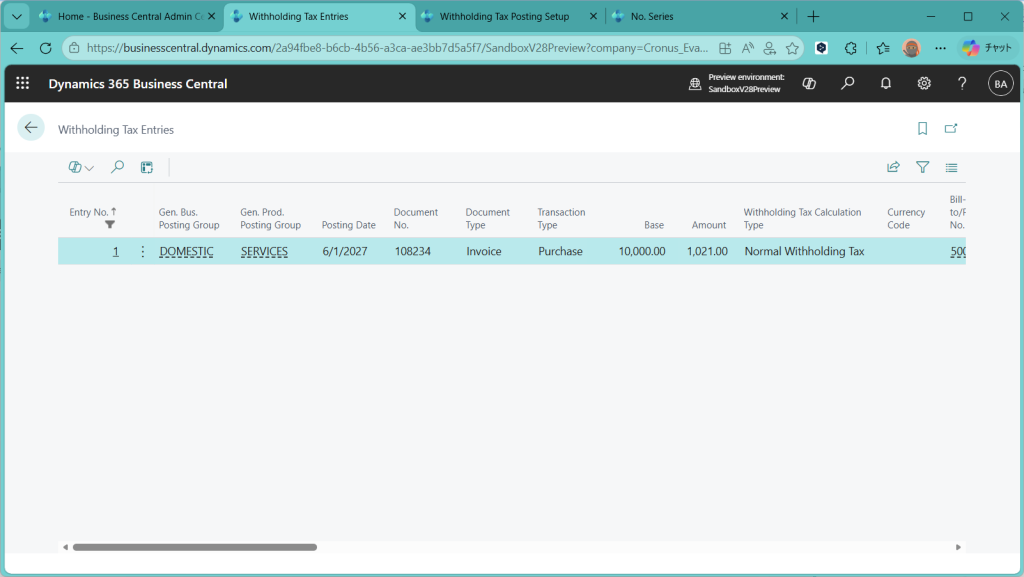Open the app launcher waffle menu

coord(22,84)
